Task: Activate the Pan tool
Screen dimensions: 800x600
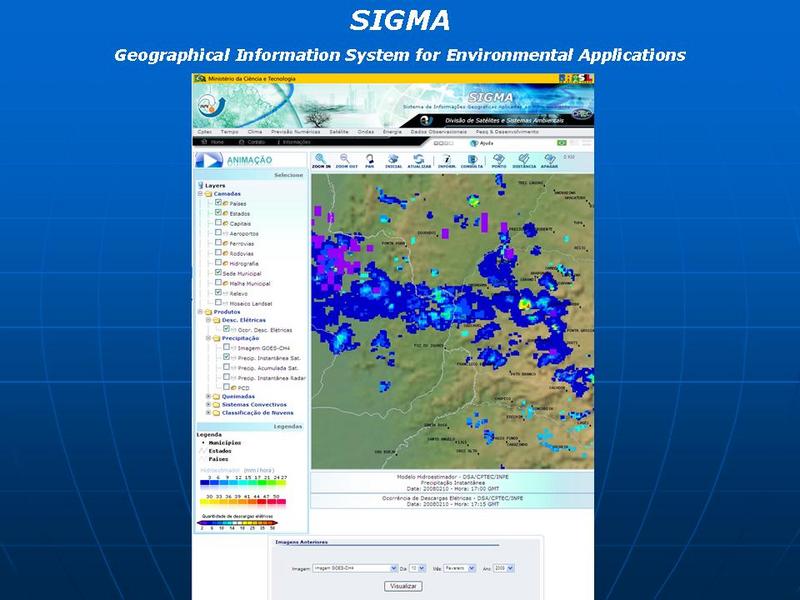Action: coord(369,161)
